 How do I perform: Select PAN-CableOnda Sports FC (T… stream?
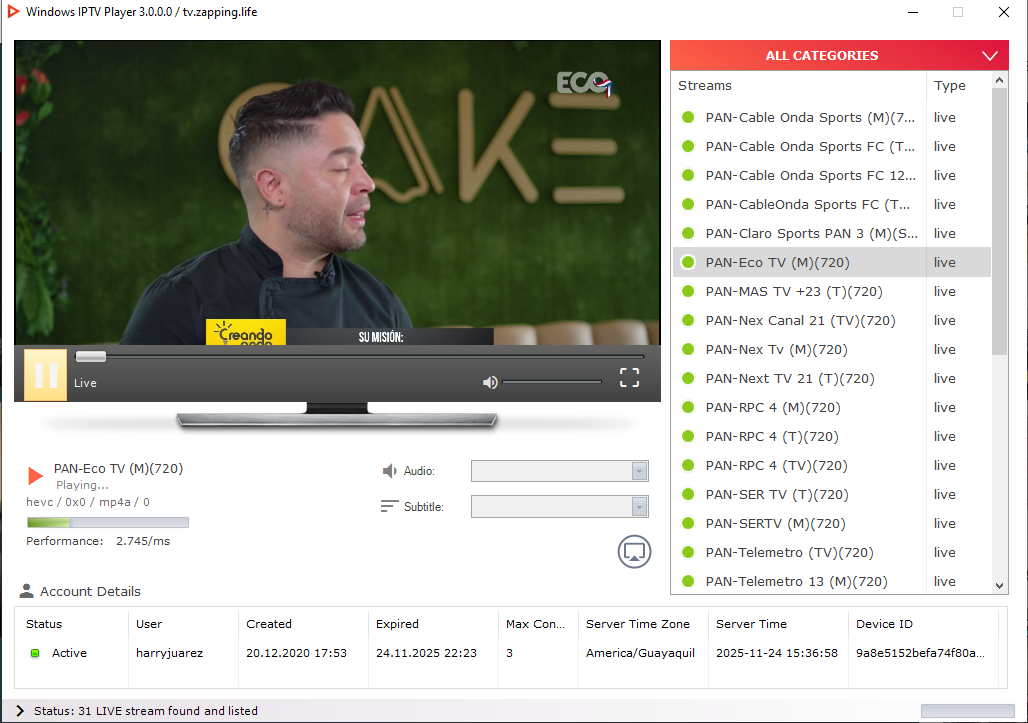click(831, 204)
